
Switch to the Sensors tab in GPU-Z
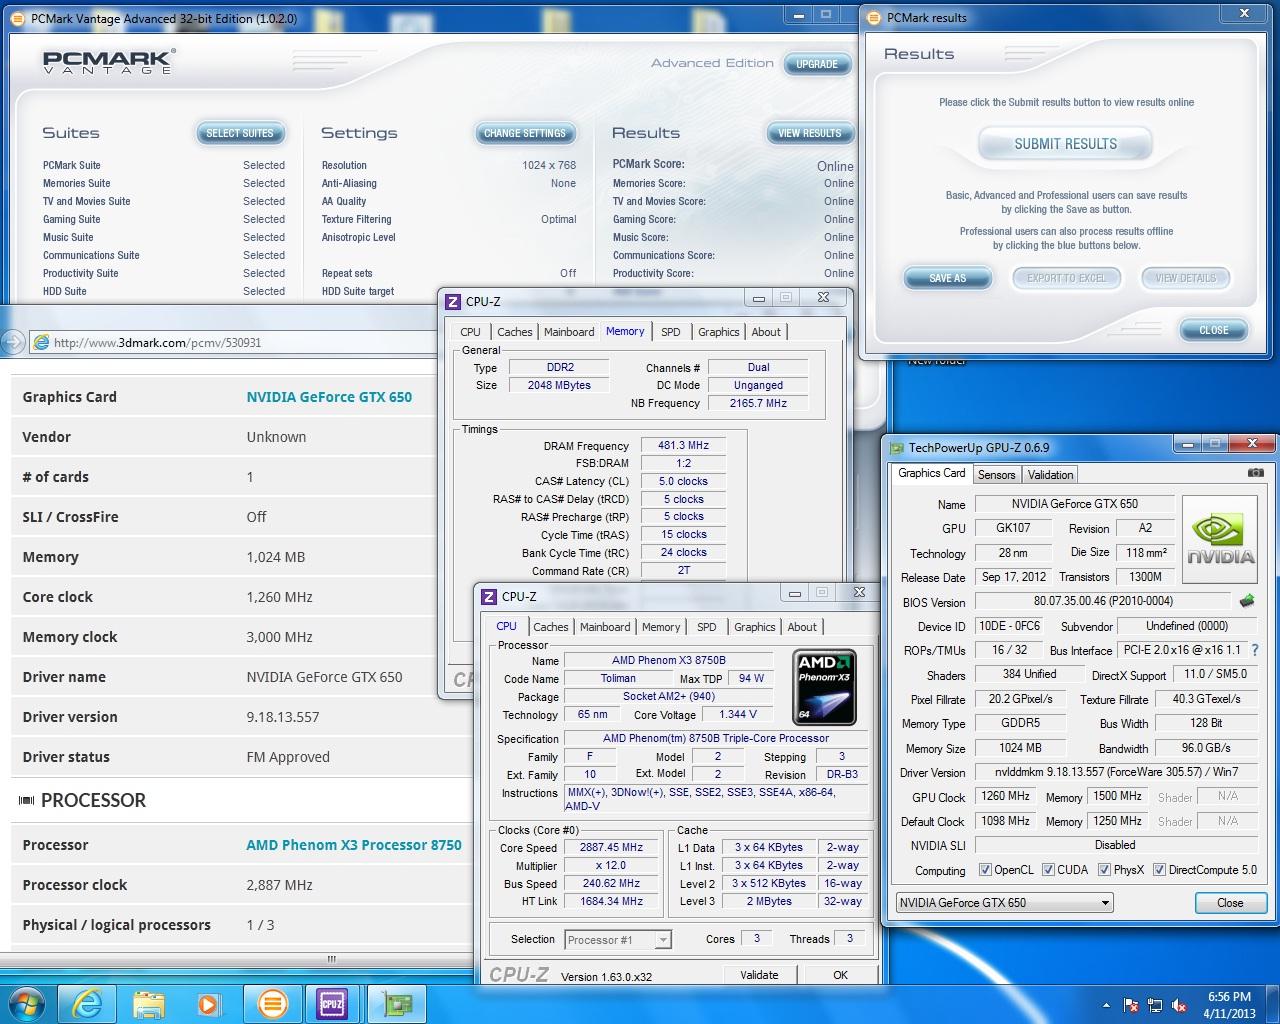996,475
